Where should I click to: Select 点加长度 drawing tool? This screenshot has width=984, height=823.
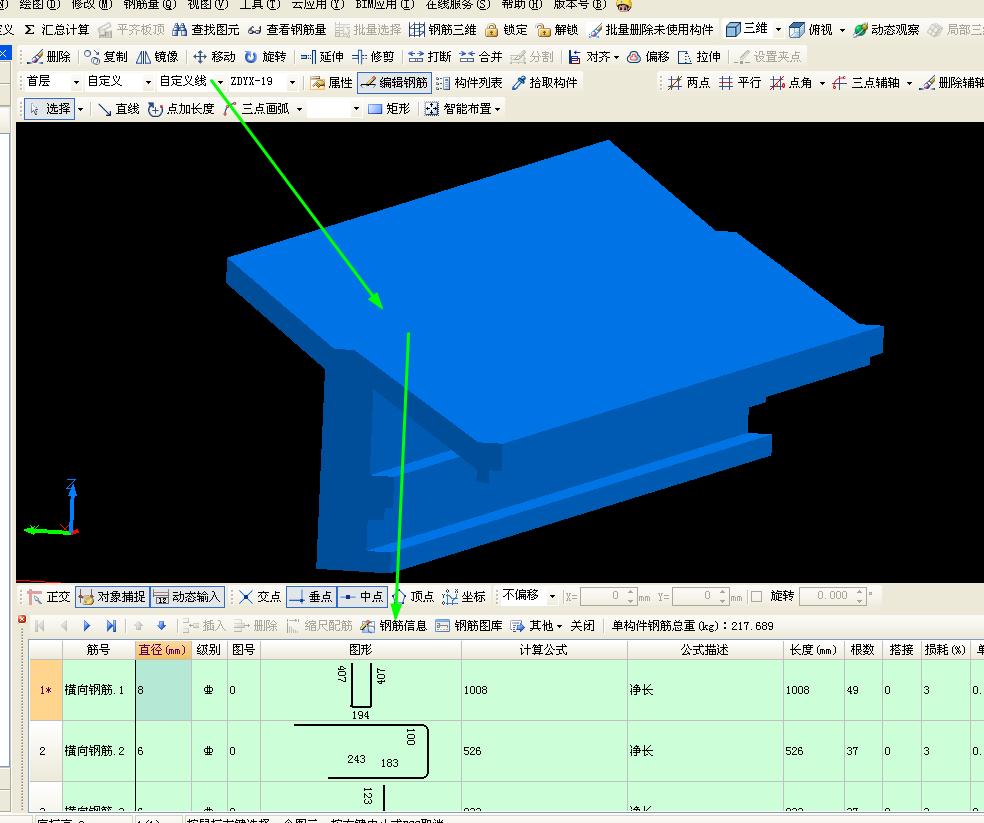click(181, 109)
